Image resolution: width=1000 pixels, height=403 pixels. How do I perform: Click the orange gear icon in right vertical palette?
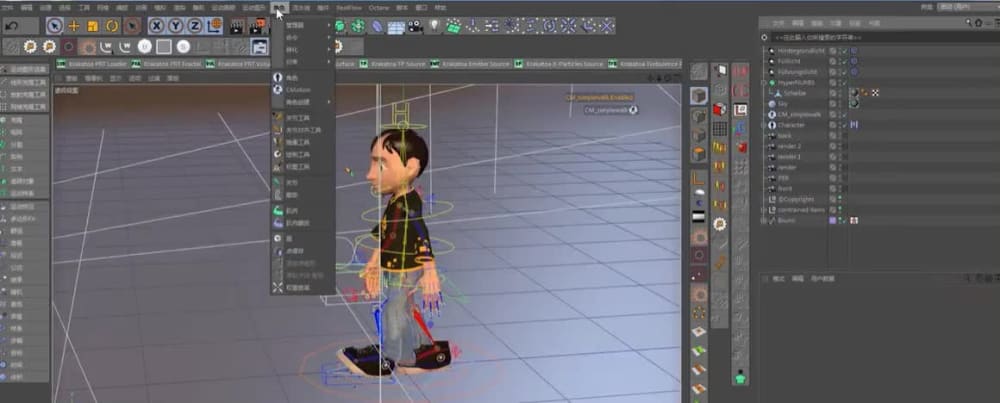719,224
